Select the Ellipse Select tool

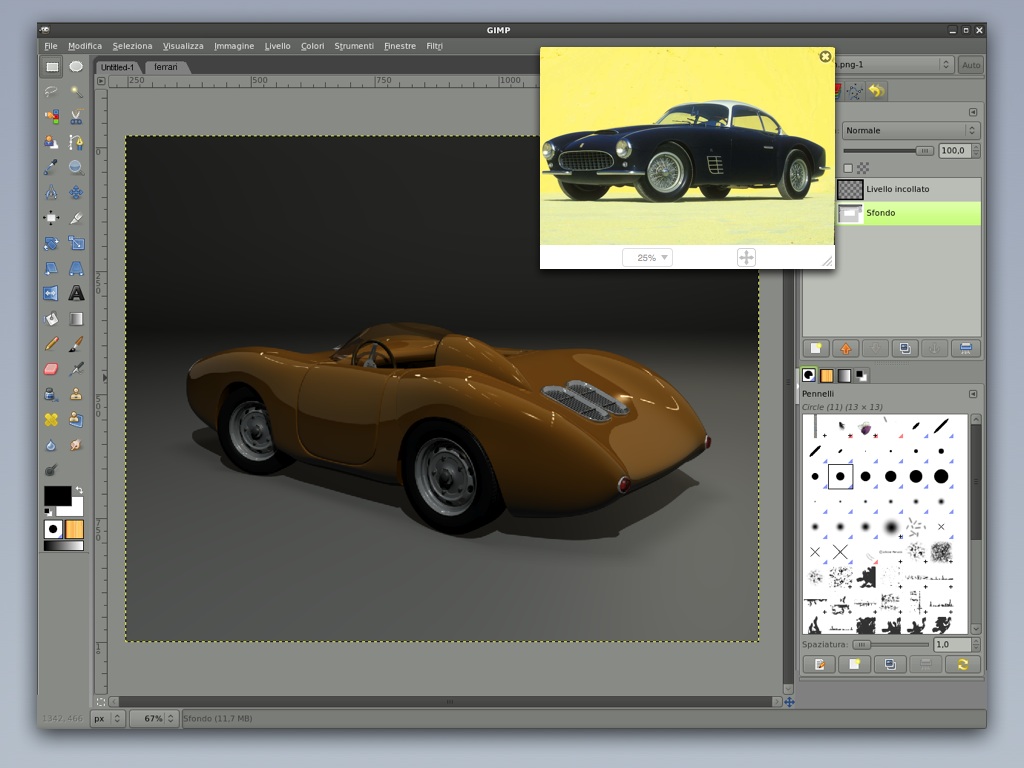pos(76,67)
